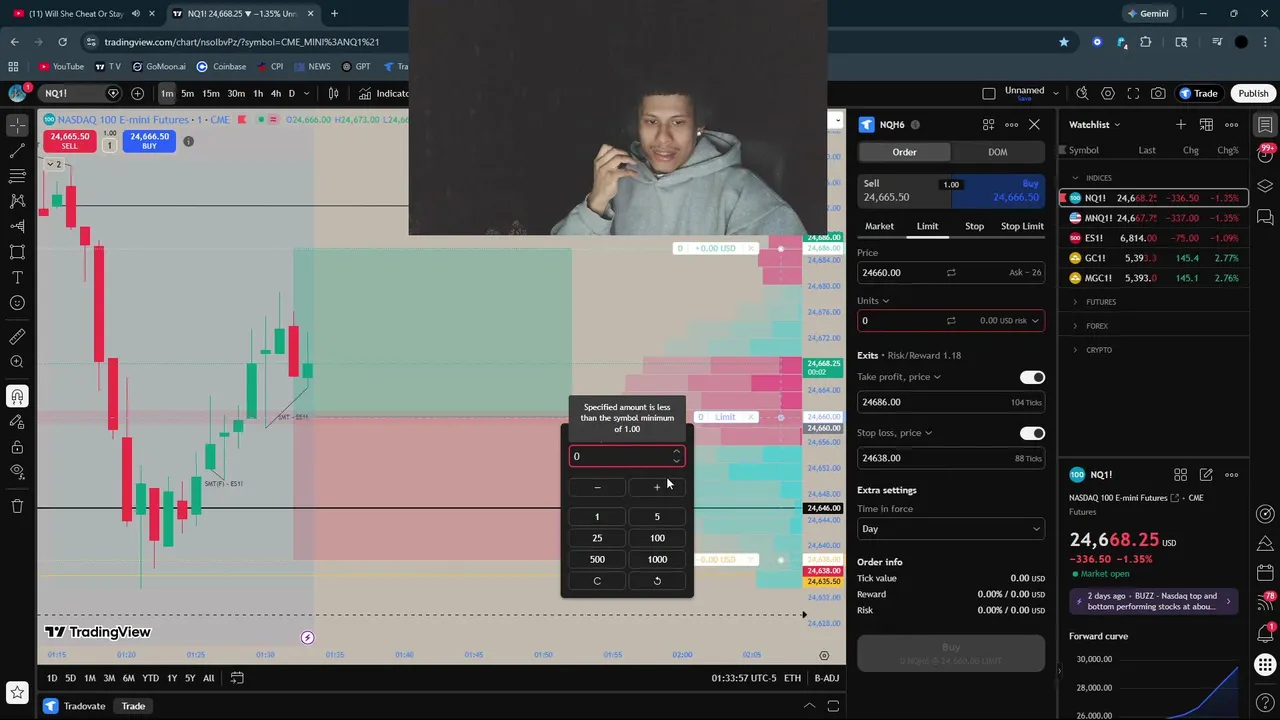This screenshot has height=720, width=1280.
Task: Expand Stop loss, price type dropdown
Action: pos(895,433)
